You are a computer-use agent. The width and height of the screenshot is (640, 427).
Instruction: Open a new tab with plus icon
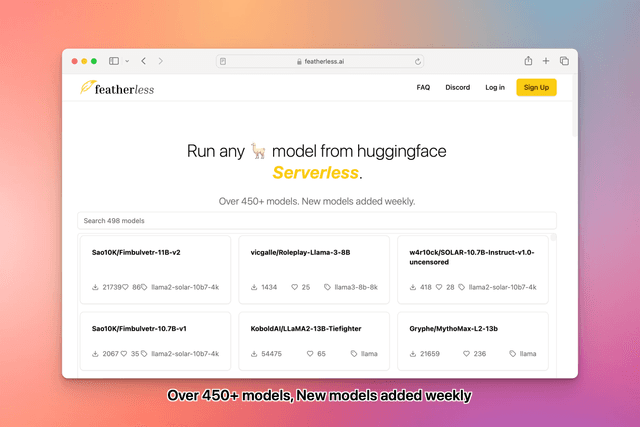coord(546,61)
